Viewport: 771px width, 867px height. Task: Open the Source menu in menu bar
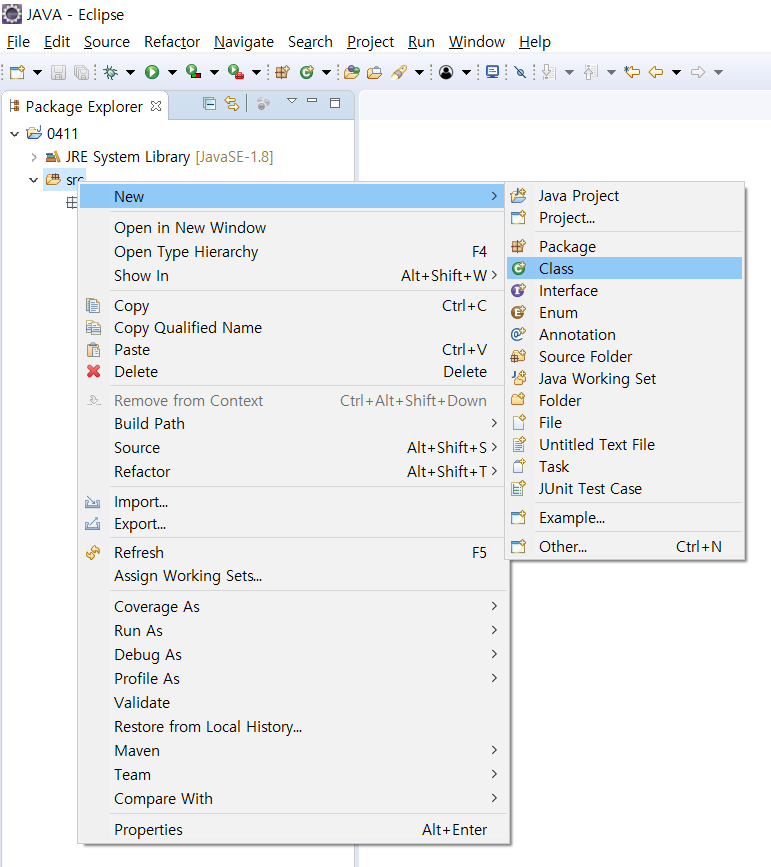[x=107, y=42]
